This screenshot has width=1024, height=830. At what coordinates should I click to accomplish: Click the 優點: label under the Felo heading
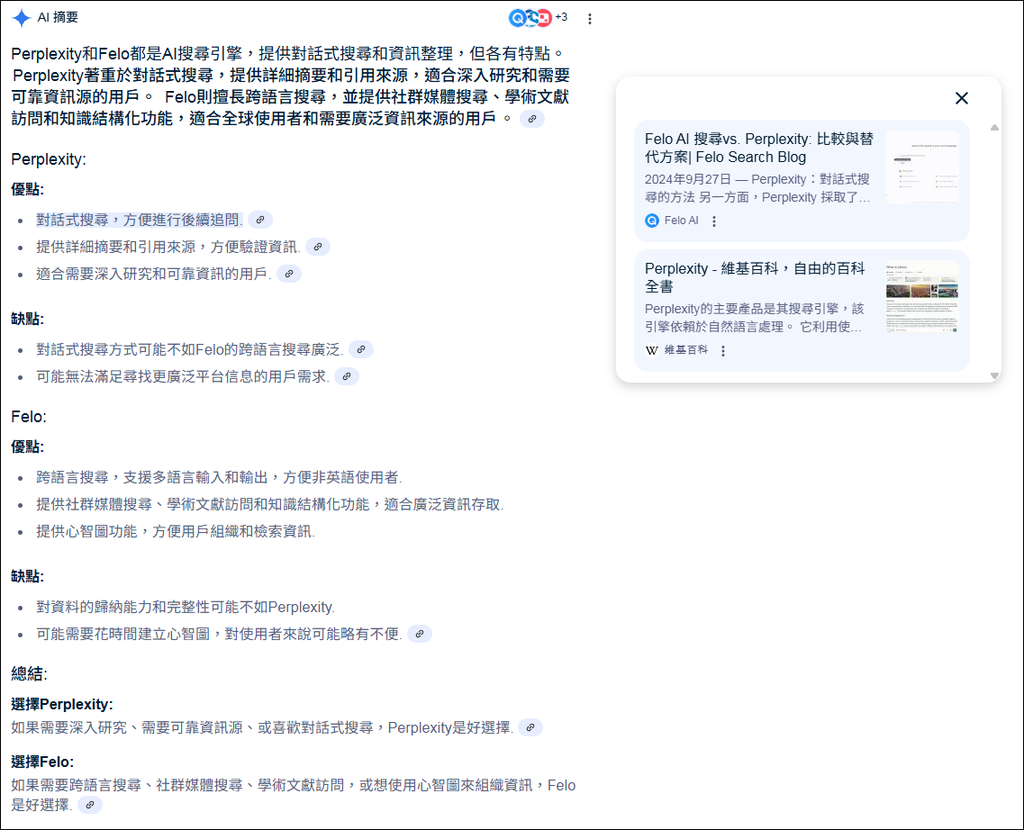click(x=27, y=447)
